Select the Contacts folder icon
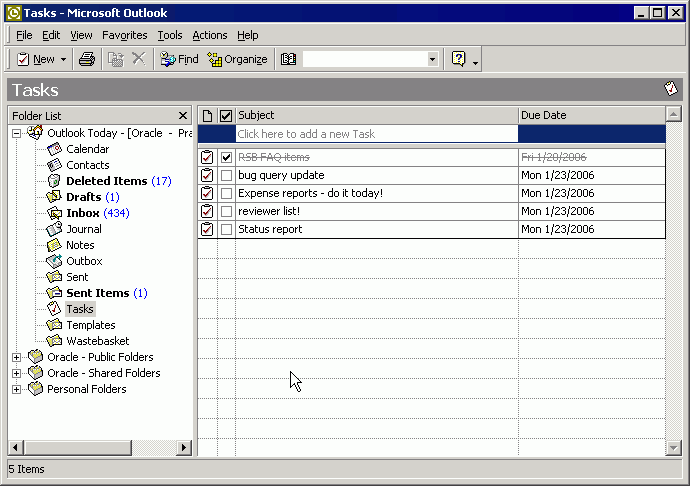The width and height of the screenshot is (690, 486). coord(54,165)
